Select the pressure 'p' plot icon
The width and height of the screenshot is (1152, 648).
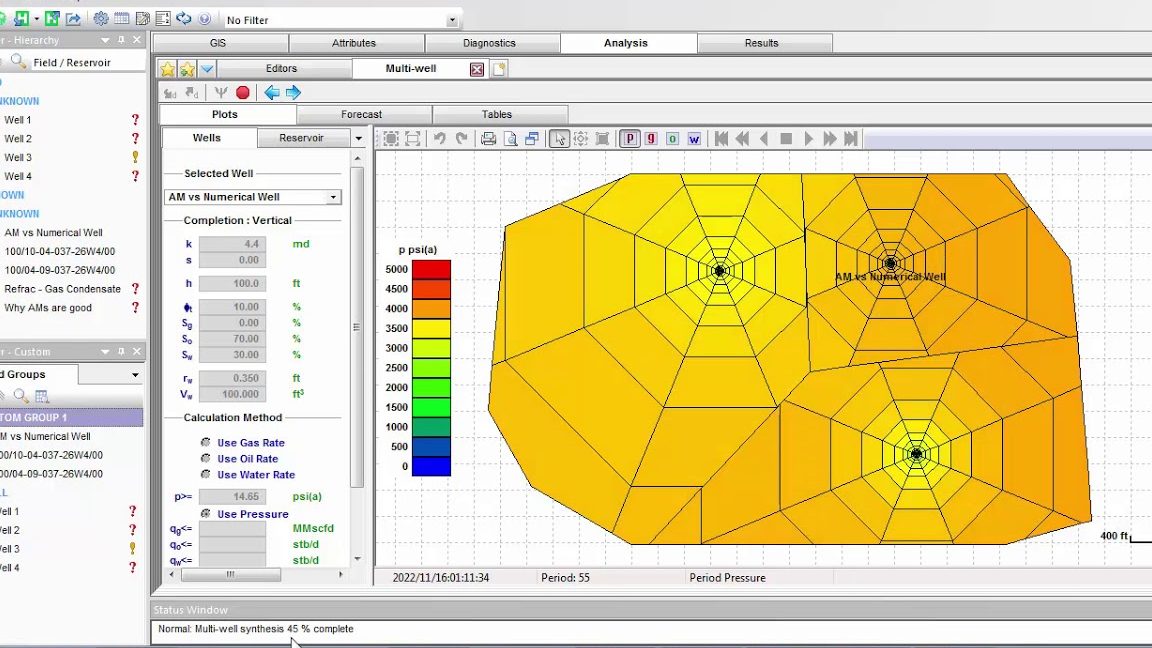click(x=629, y=139)
